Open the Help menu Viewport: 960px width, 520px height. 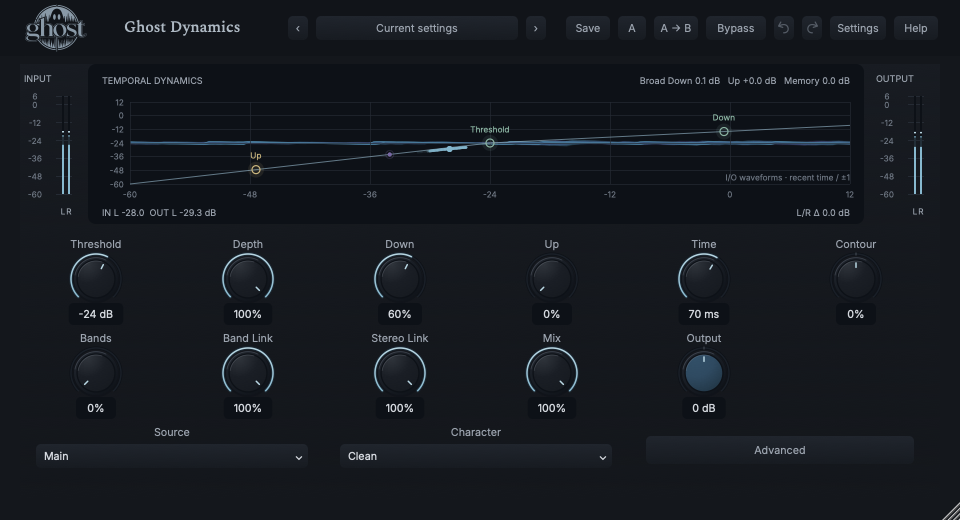click(915, 28)
